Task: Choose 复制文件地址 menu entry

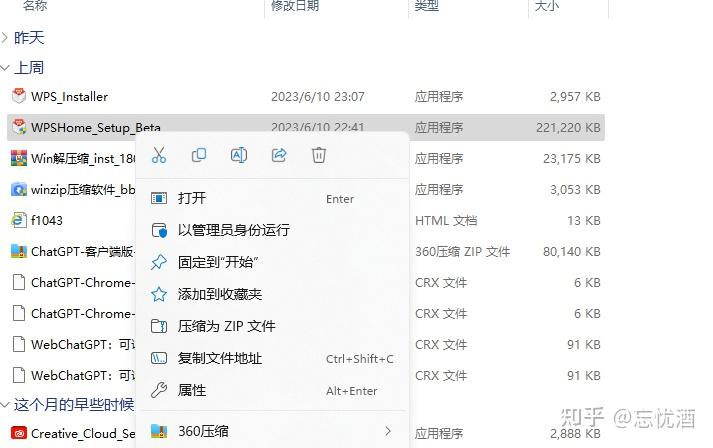Action: pos(272,358)
